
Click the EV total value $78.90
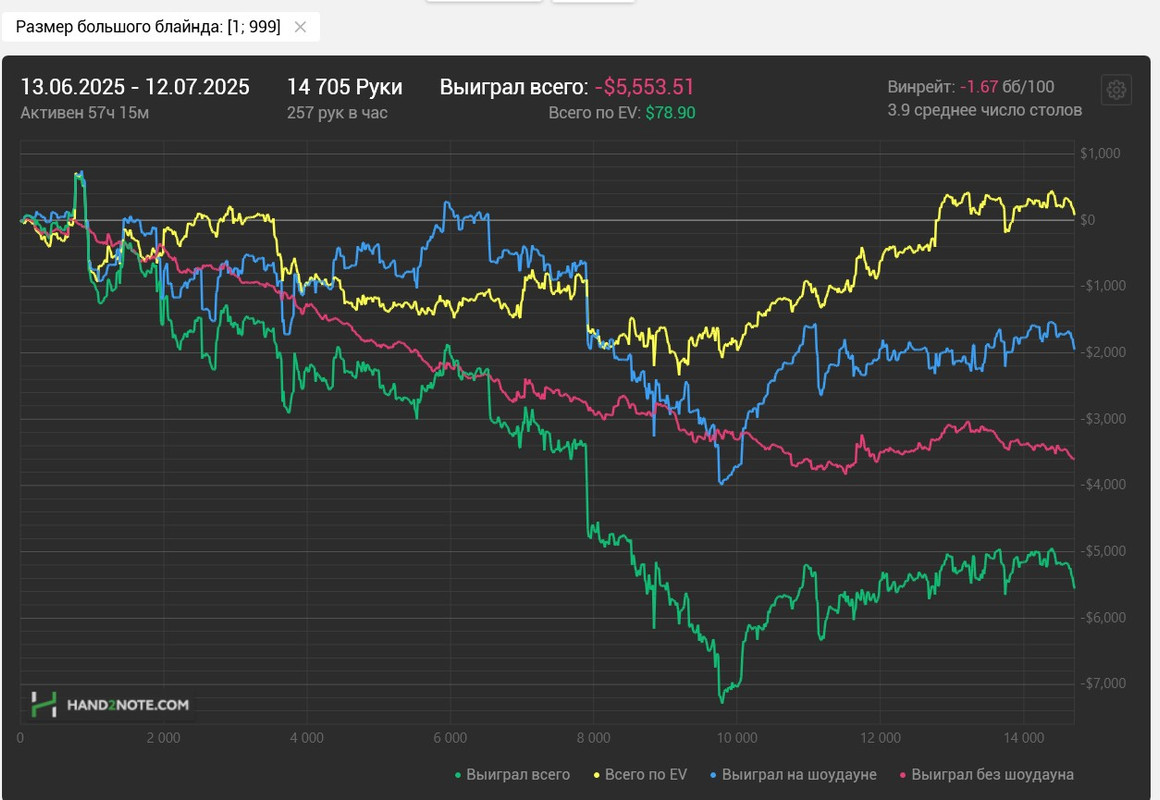(x=670, y=112)
